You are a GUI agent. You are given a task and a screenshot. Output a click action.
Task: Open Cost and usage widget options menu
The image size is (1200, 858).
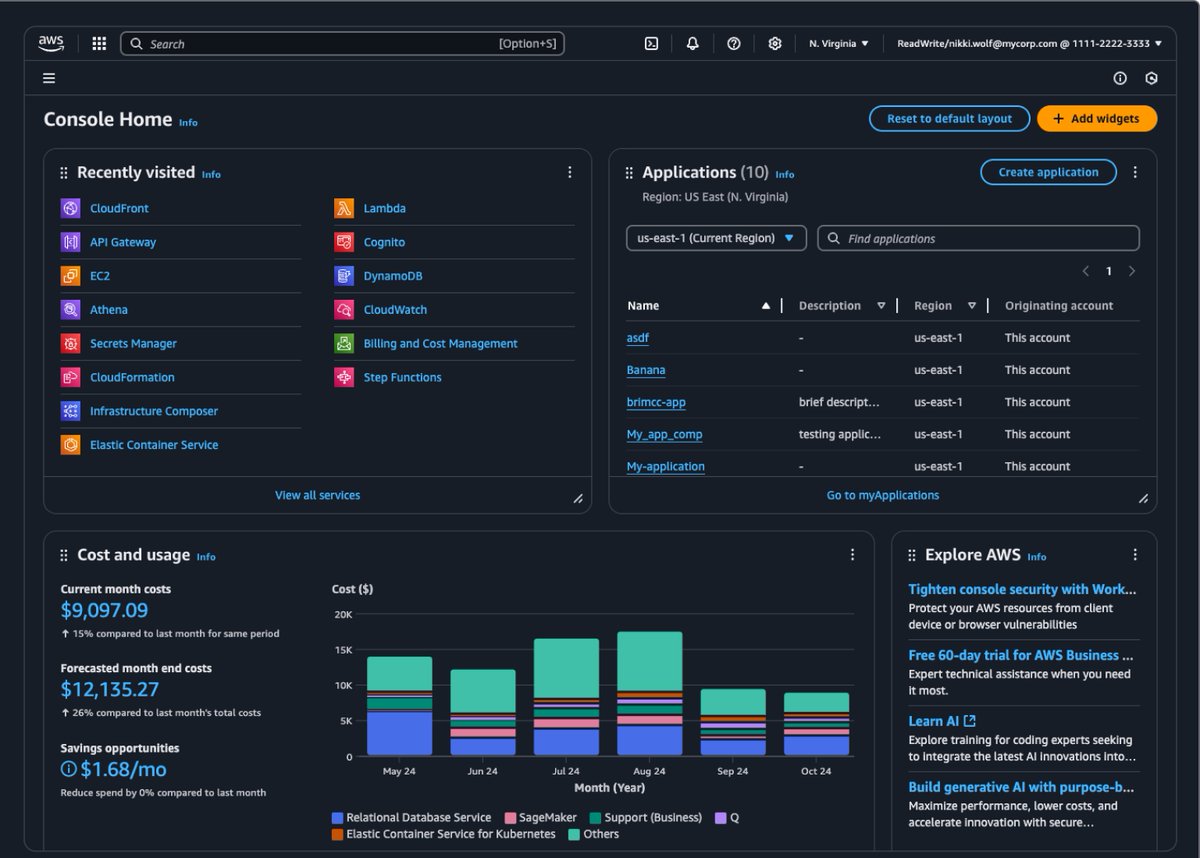pos(853,554)
